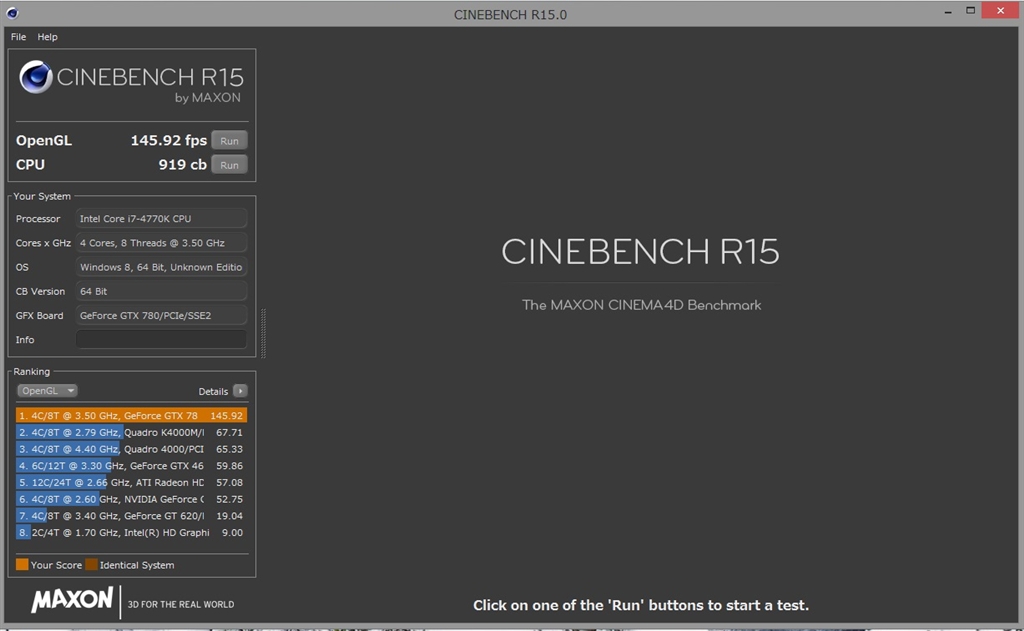Click the brown Identical System legend swatch
This screenshot has width=1024, height=631.
(91, 564)
